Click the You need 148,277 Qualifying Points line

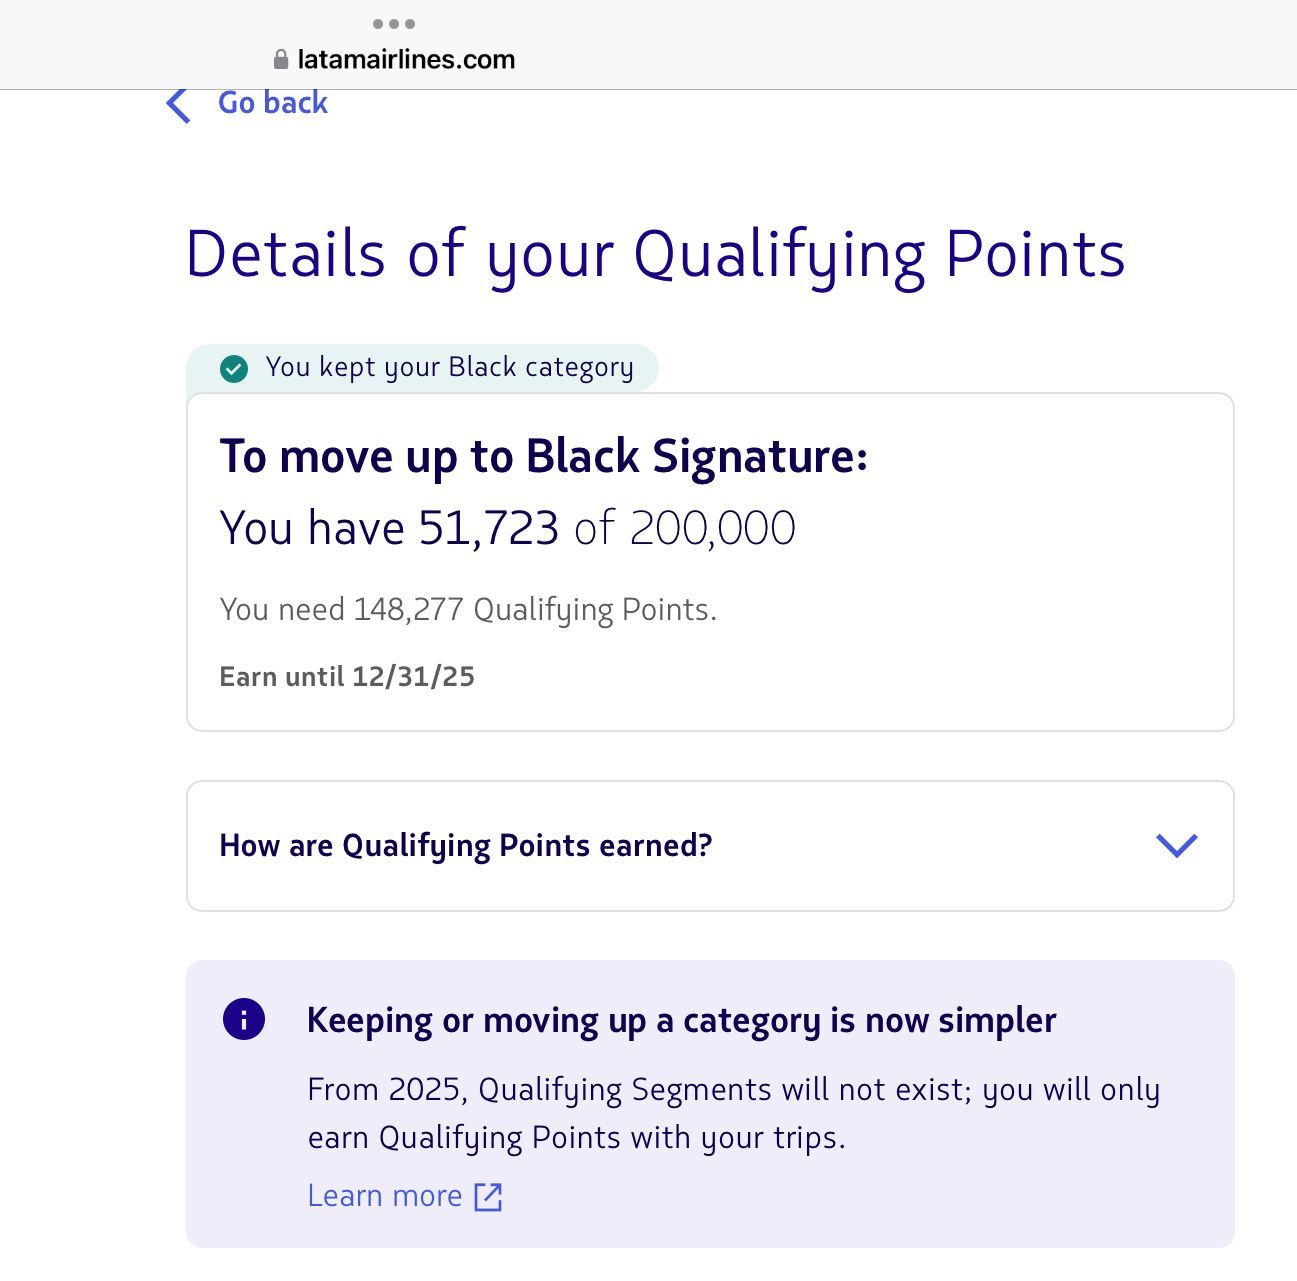468,610
